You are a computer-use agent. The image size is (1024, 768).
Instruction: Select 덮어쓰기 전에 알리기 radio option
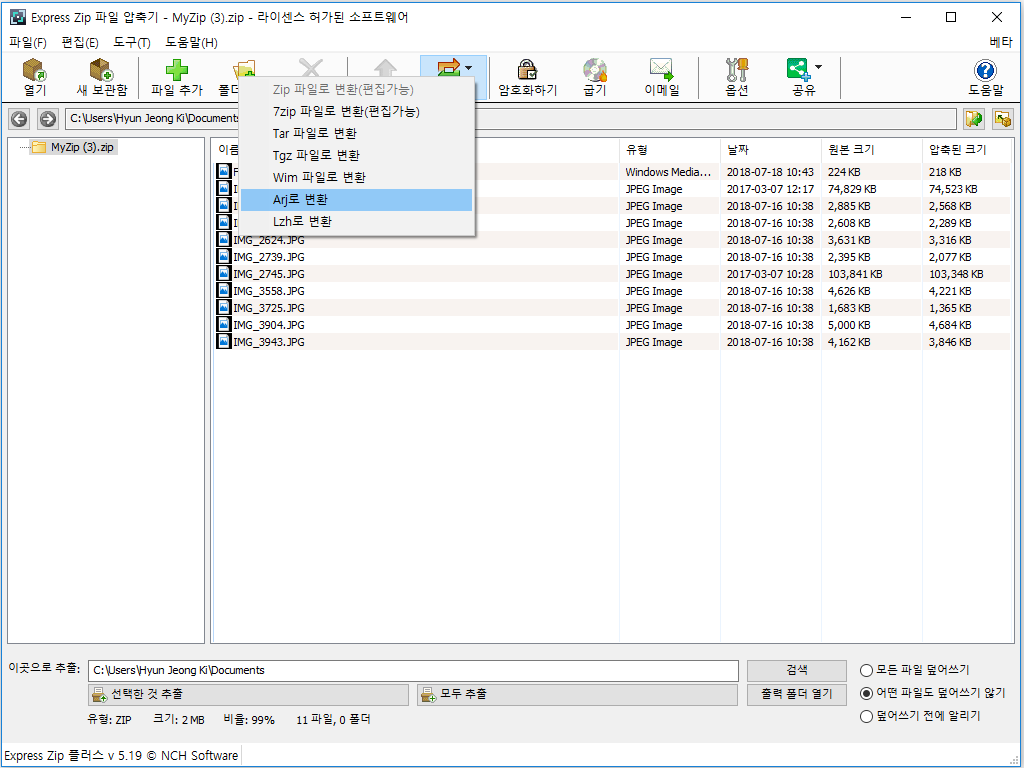[x=867, y=716]
